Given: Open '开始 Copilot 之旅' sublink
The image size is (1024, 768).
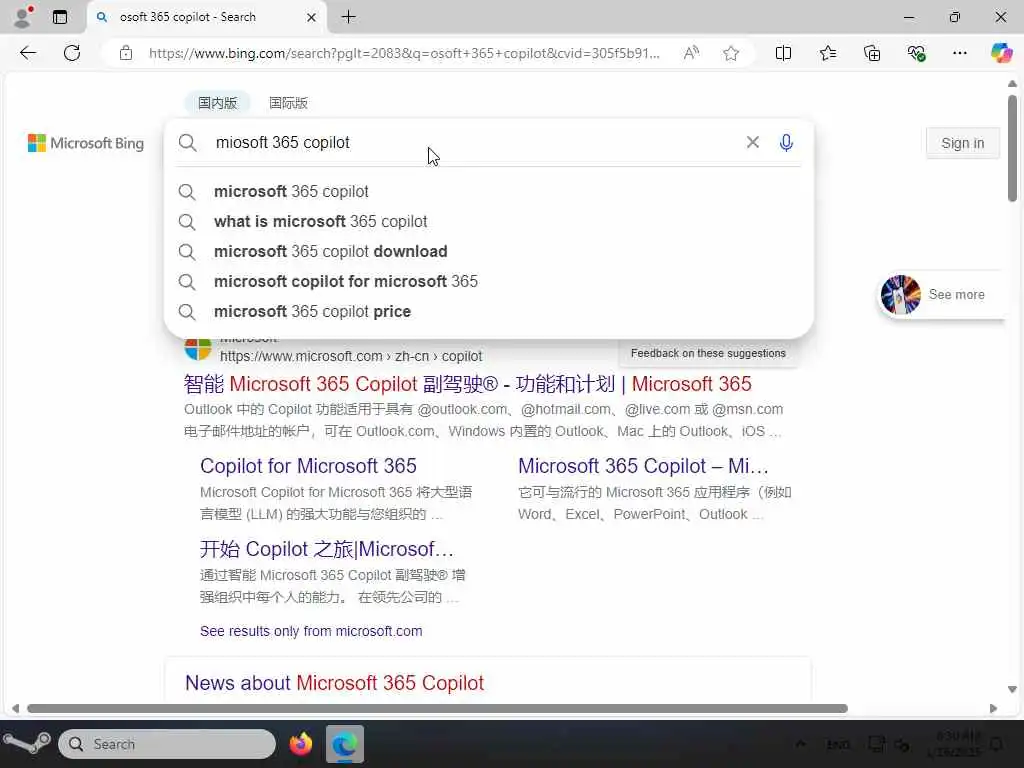Looking at the screenshot, I should 327,549.
